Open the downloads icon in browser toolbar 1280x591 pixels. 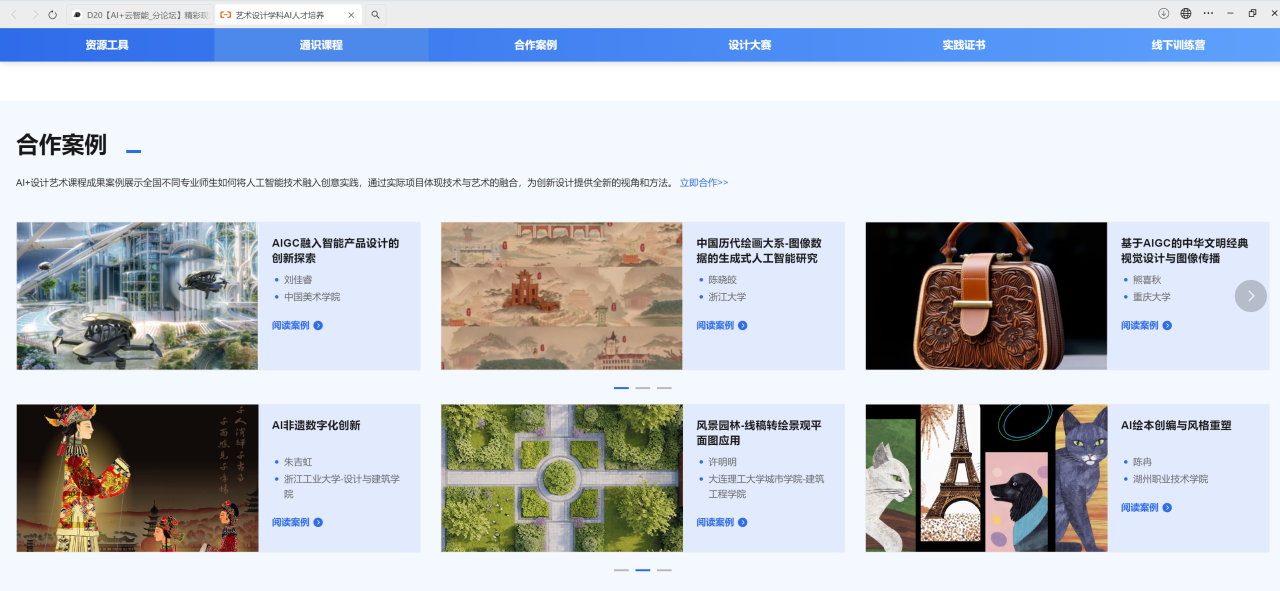[x=1163, y=14]
